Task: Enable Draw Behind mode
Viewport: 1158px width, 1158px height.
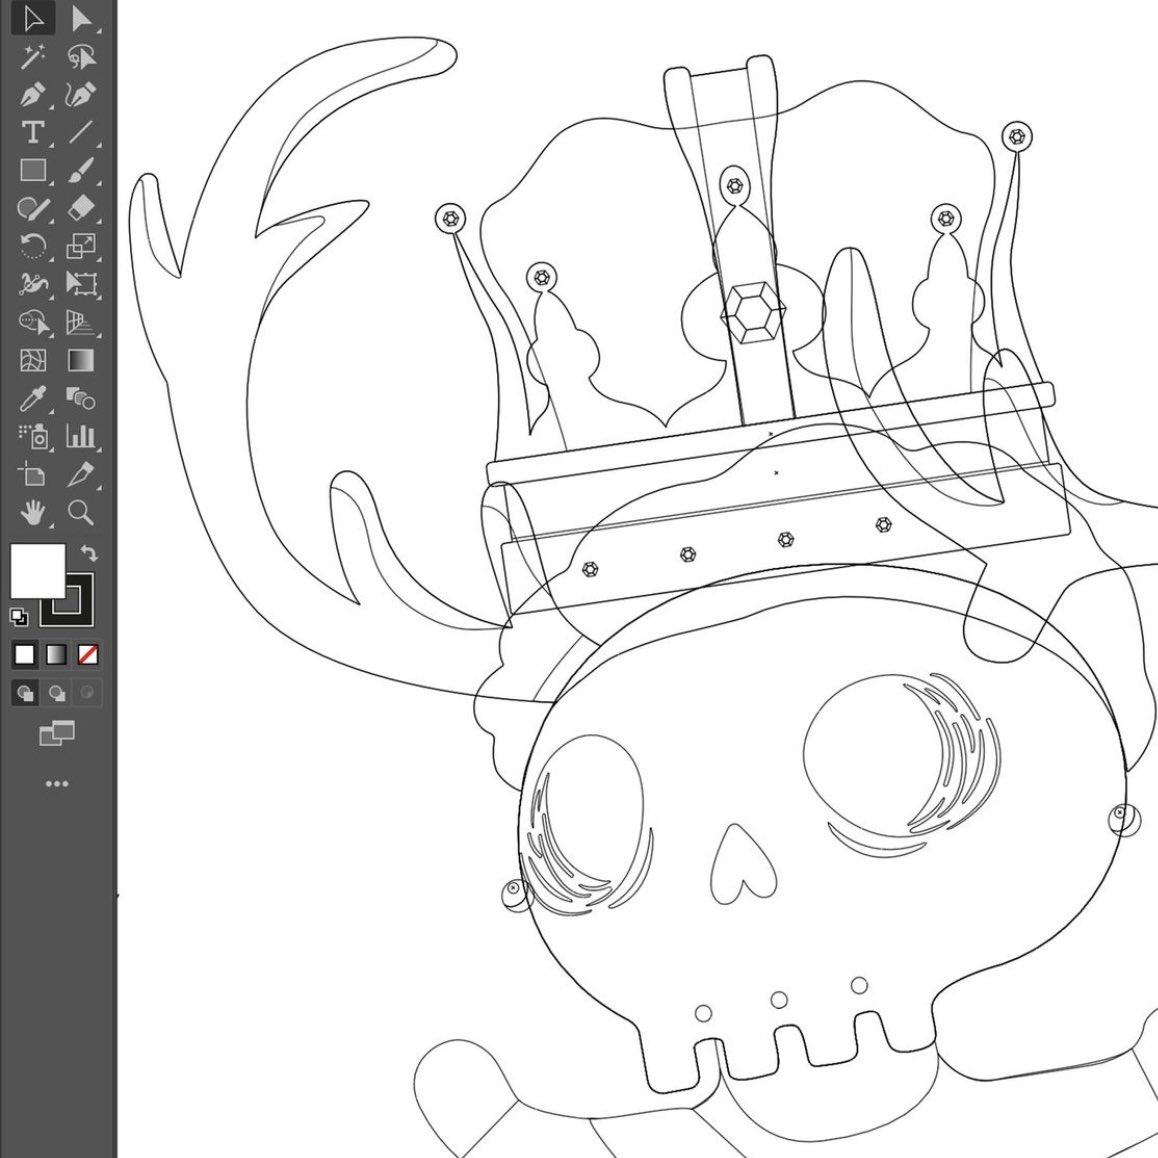Action: (x=57, y=693)
